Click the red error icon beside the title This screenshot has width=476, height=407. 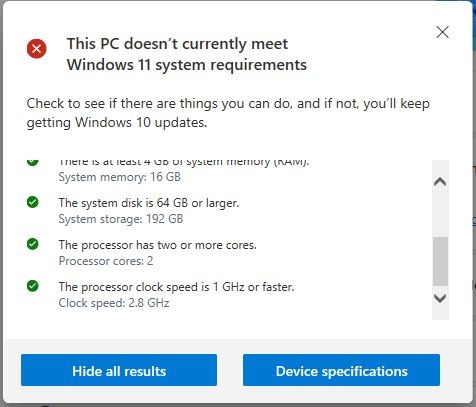(x=37, y=49)
